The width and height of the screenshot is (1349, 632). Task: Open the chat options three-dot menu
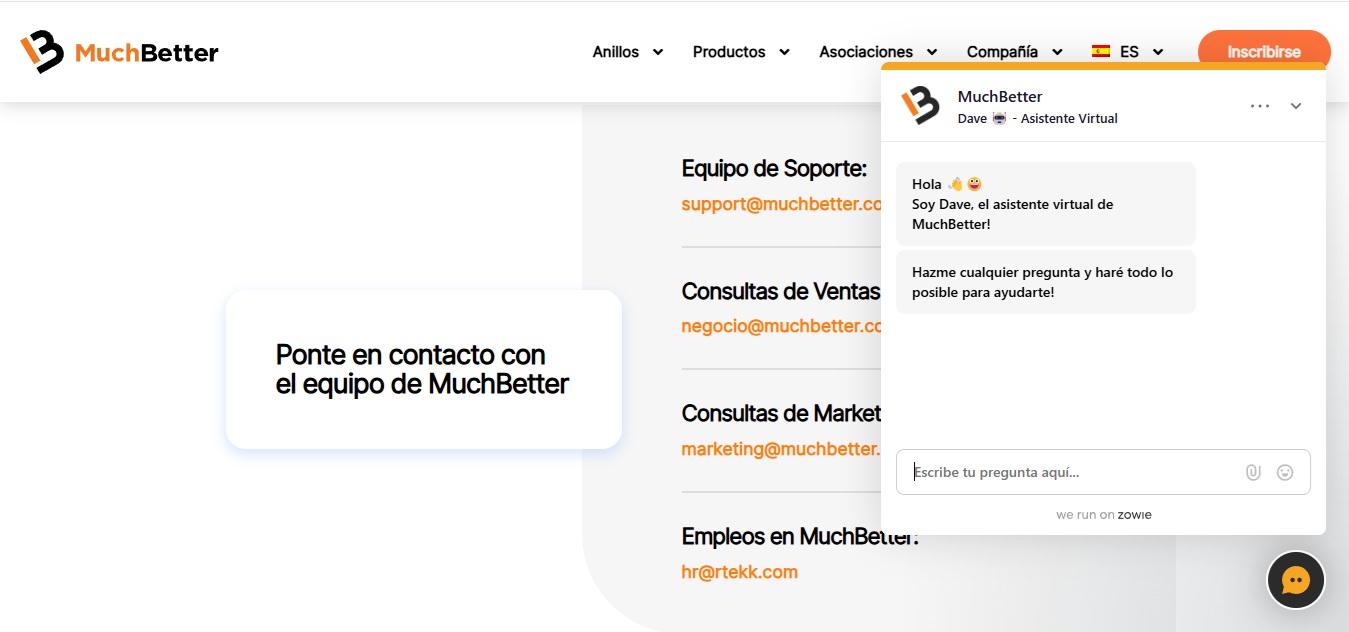[x=1260, y=106]
